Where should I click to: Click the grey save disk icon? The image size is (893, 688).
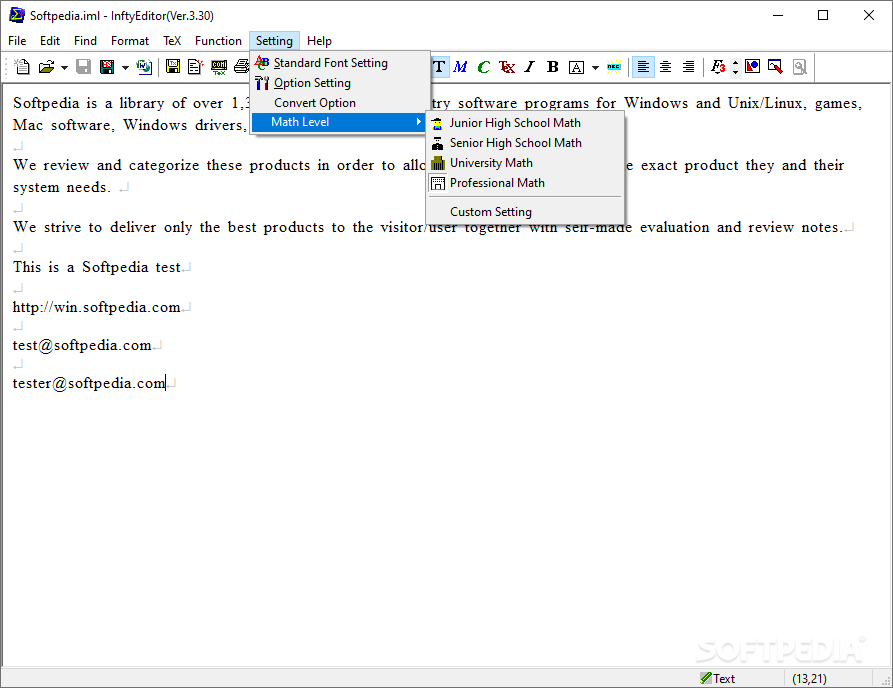(83, 67)
